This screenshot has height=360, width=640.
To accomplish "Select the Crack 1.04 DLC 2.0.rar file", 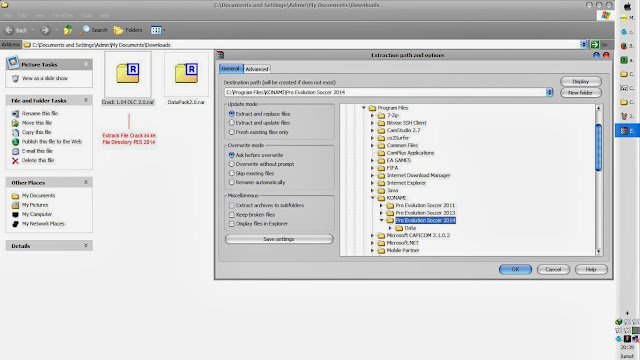I will (x=128, y=78).
